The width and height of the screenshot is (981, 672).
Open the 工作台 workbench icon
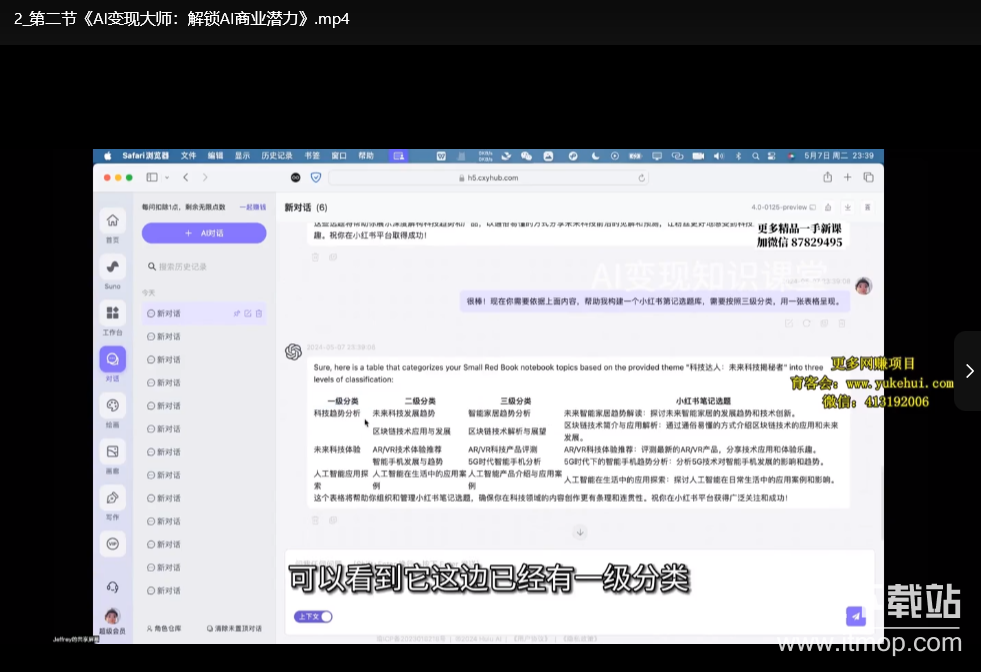113,313
